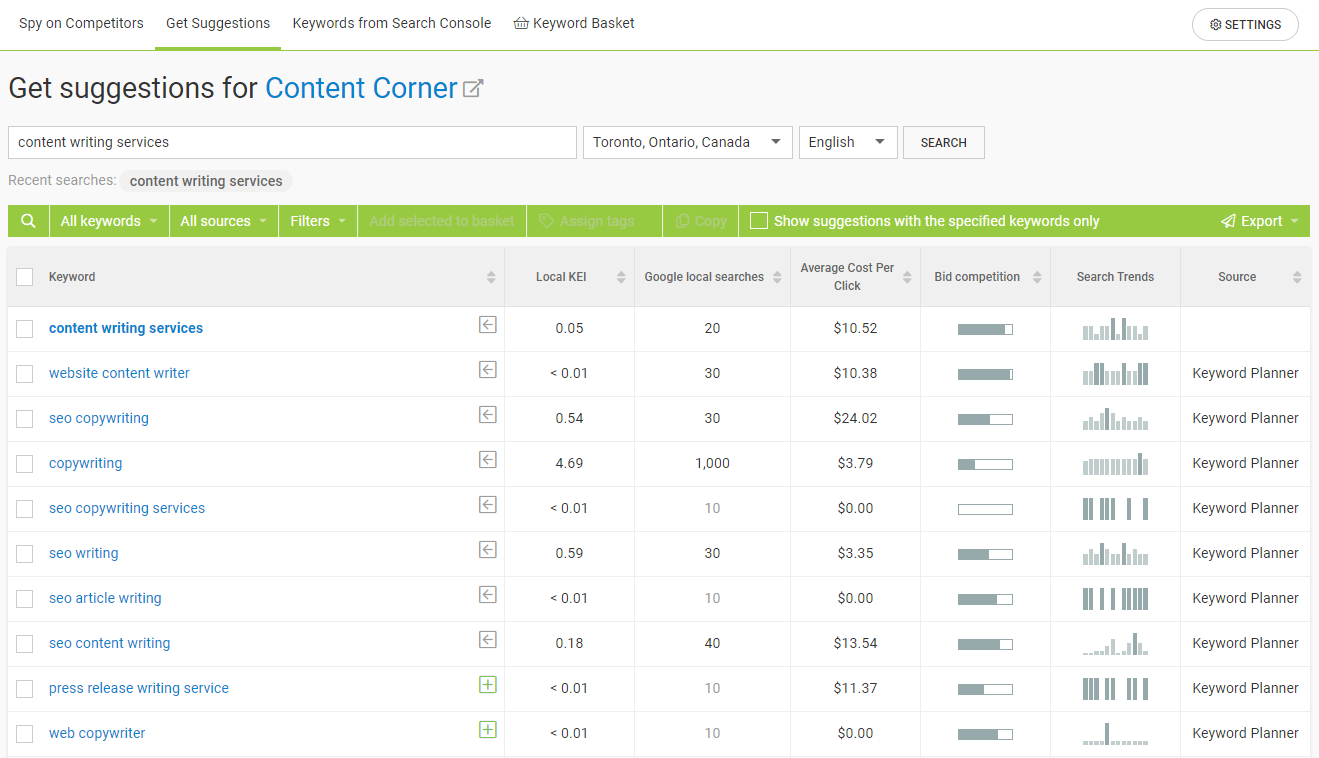The width and height of the screenshot is (1319, 758).
Task: Enable 'Show suggestions with the specified keywords only'
Action: click(x=758, y=221)
